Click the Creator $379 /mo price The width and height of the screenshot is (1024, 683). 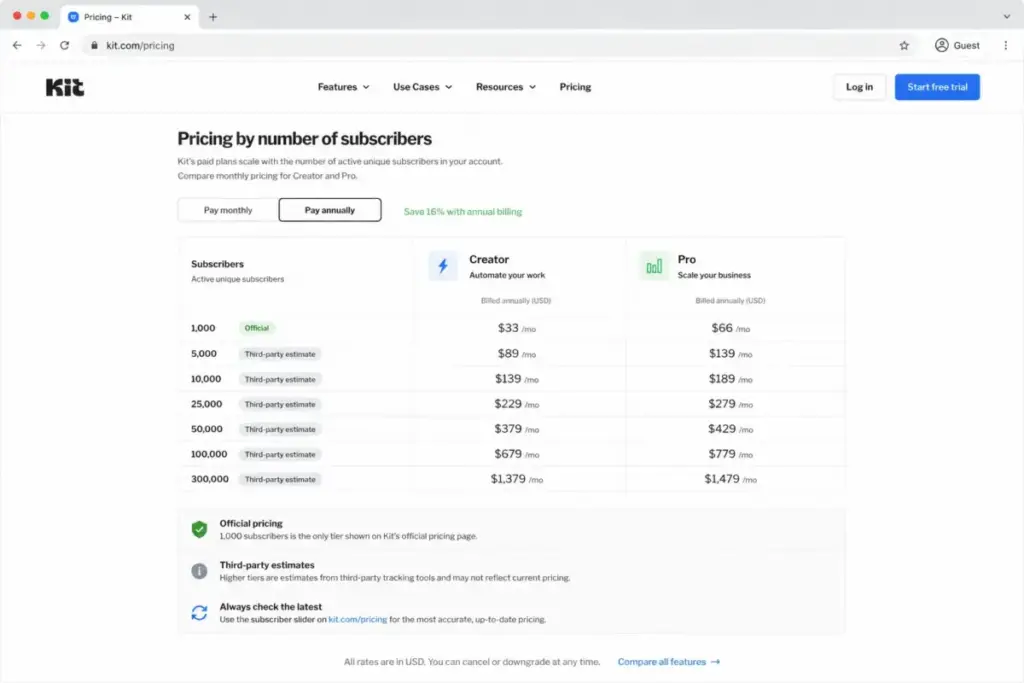coord(517,428)
